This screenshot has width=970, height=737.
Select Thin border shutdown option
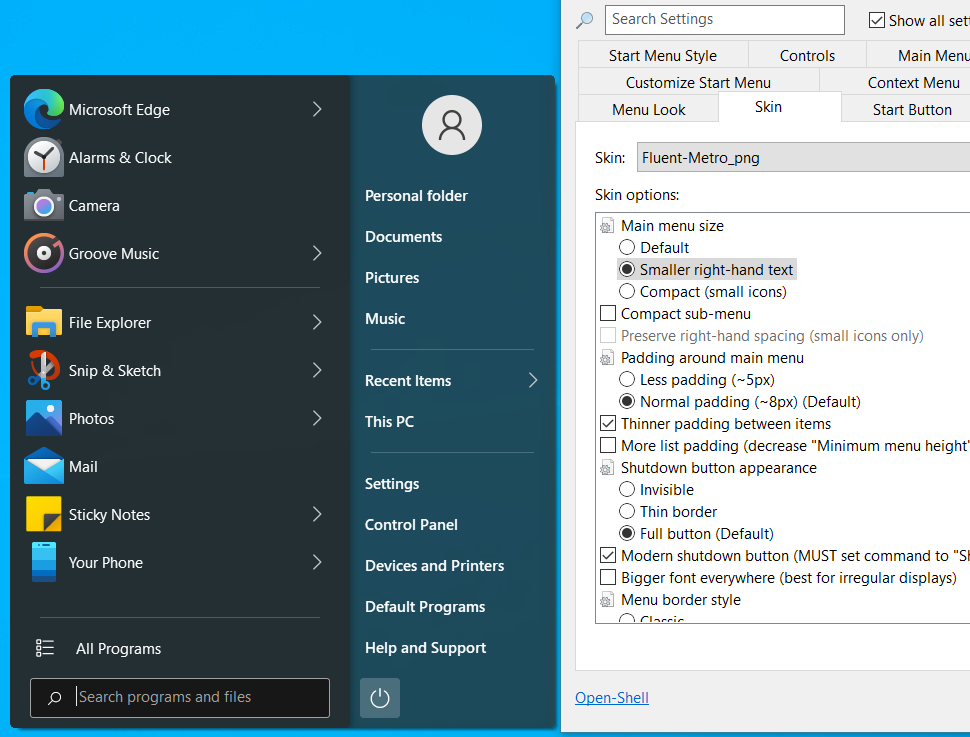627,512
